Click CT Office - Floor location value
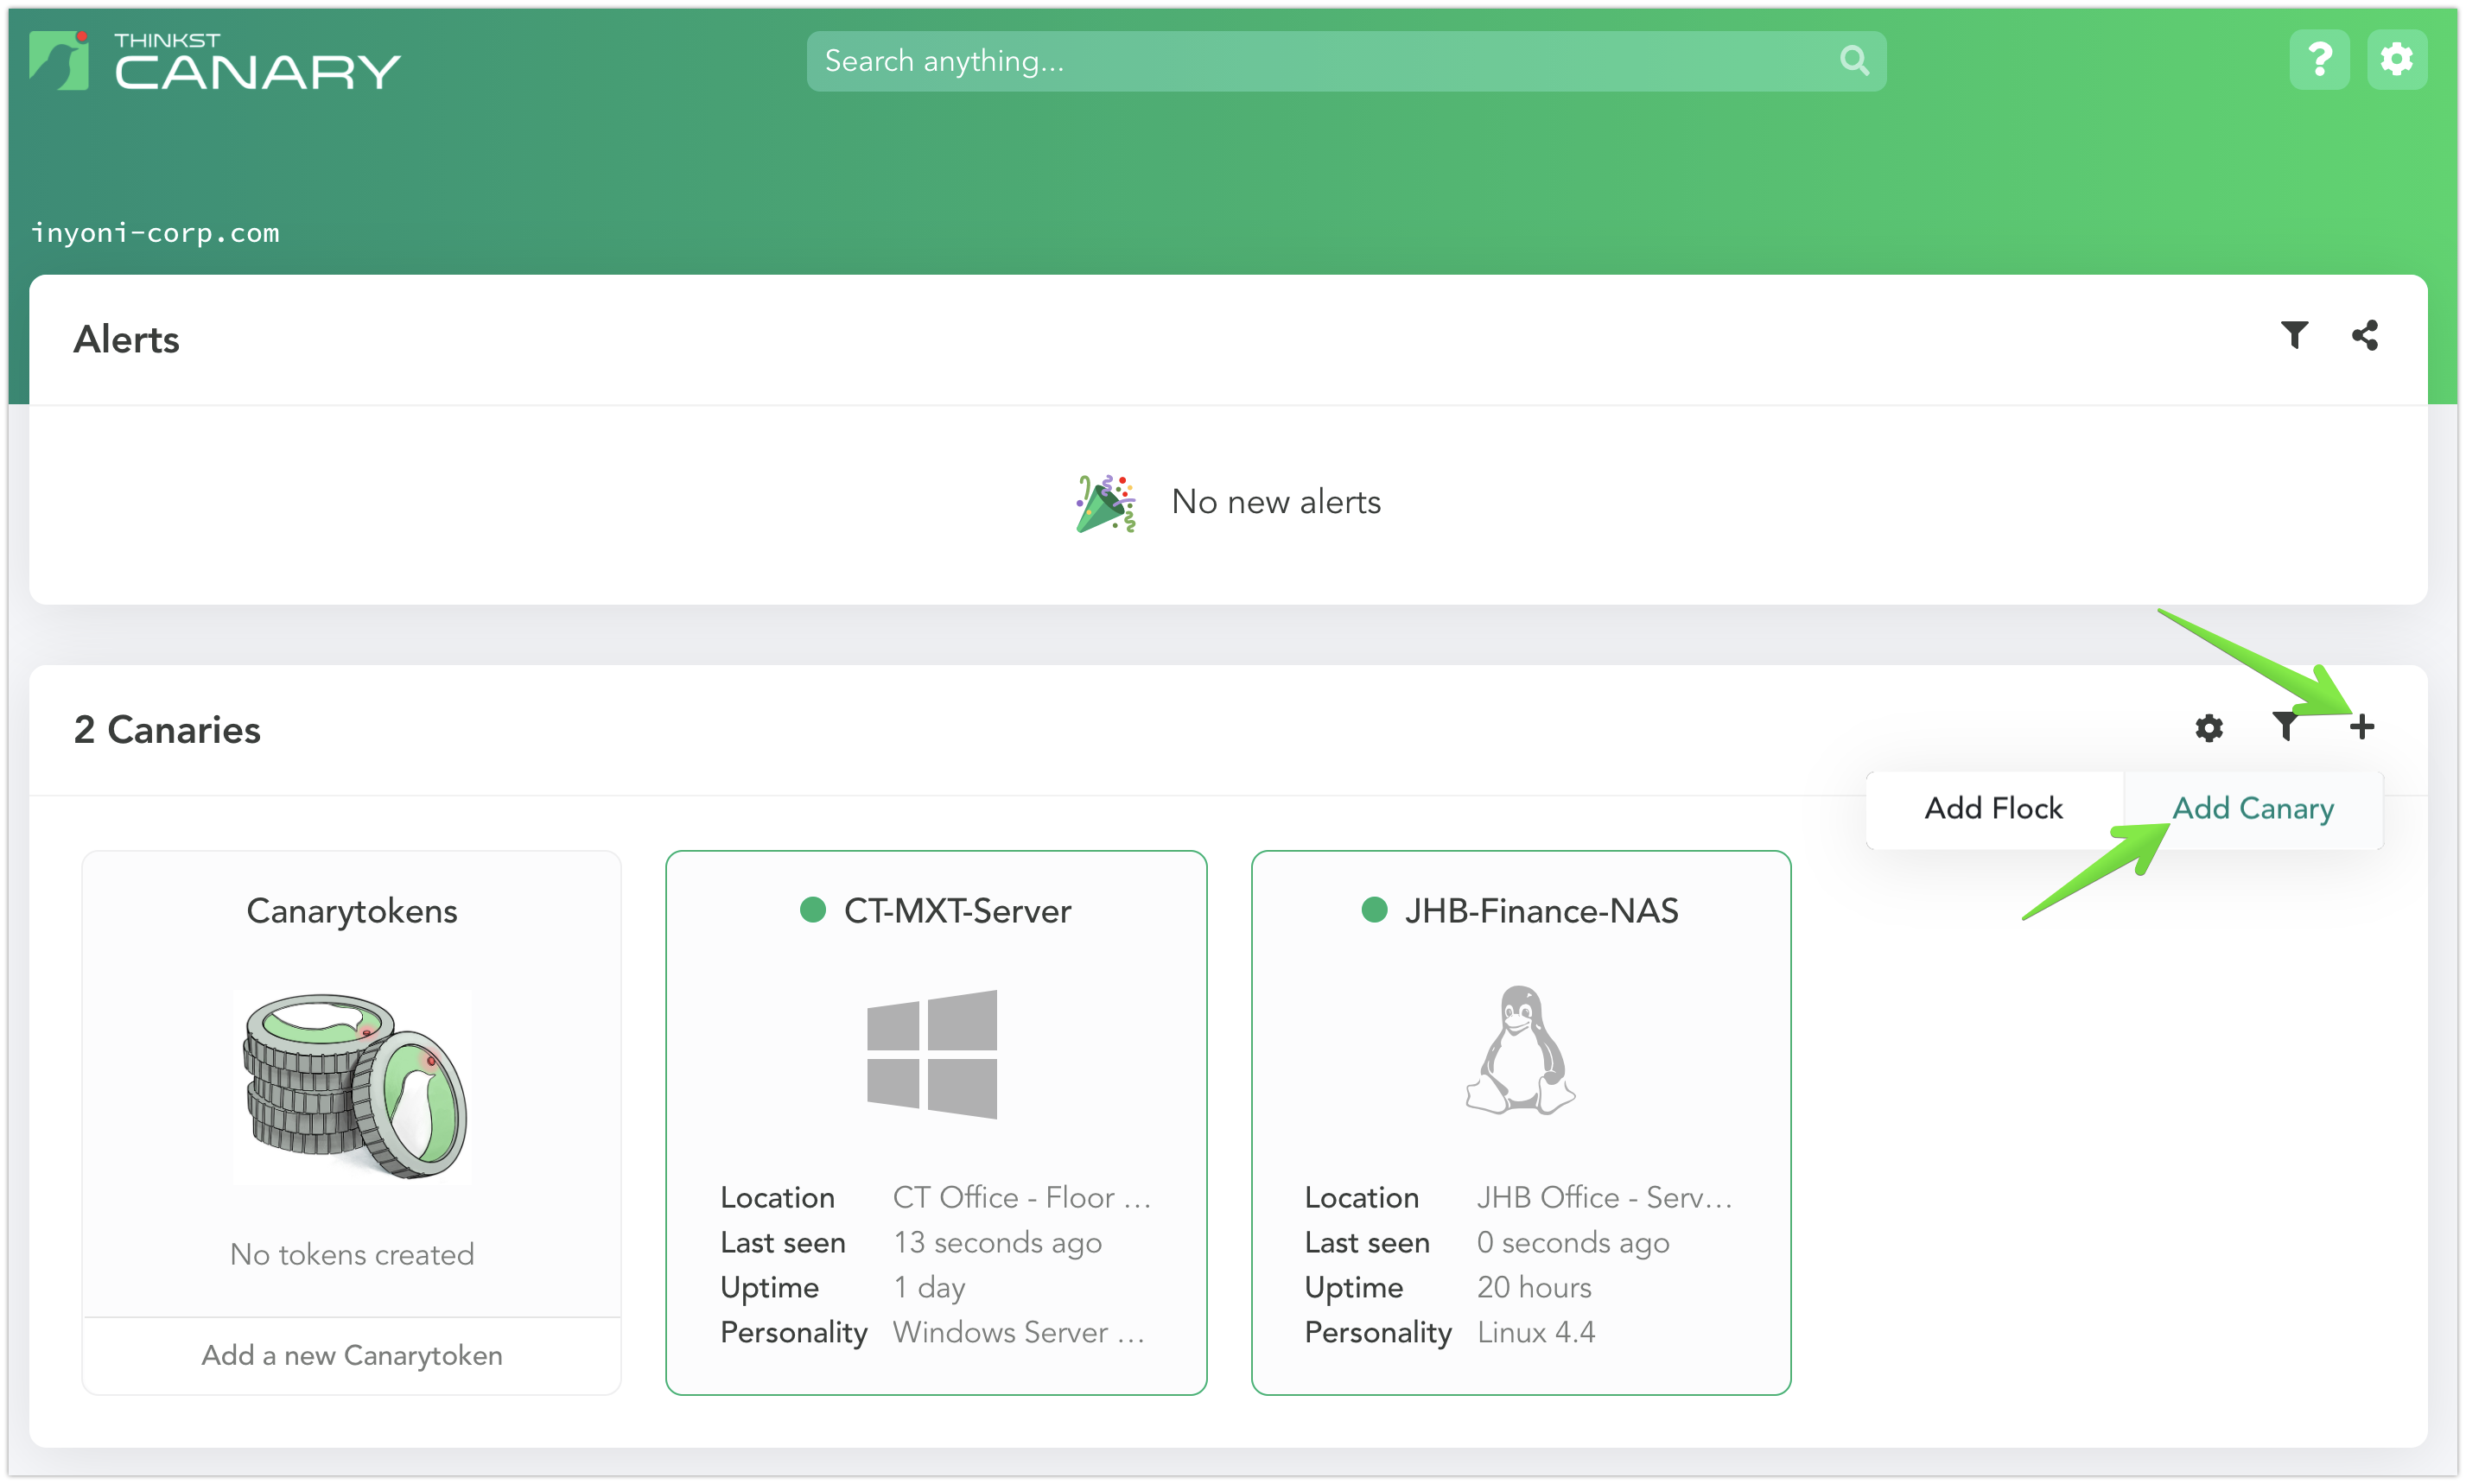The width and height of the screenshot is (2466, 1484). [1021, 1198]
